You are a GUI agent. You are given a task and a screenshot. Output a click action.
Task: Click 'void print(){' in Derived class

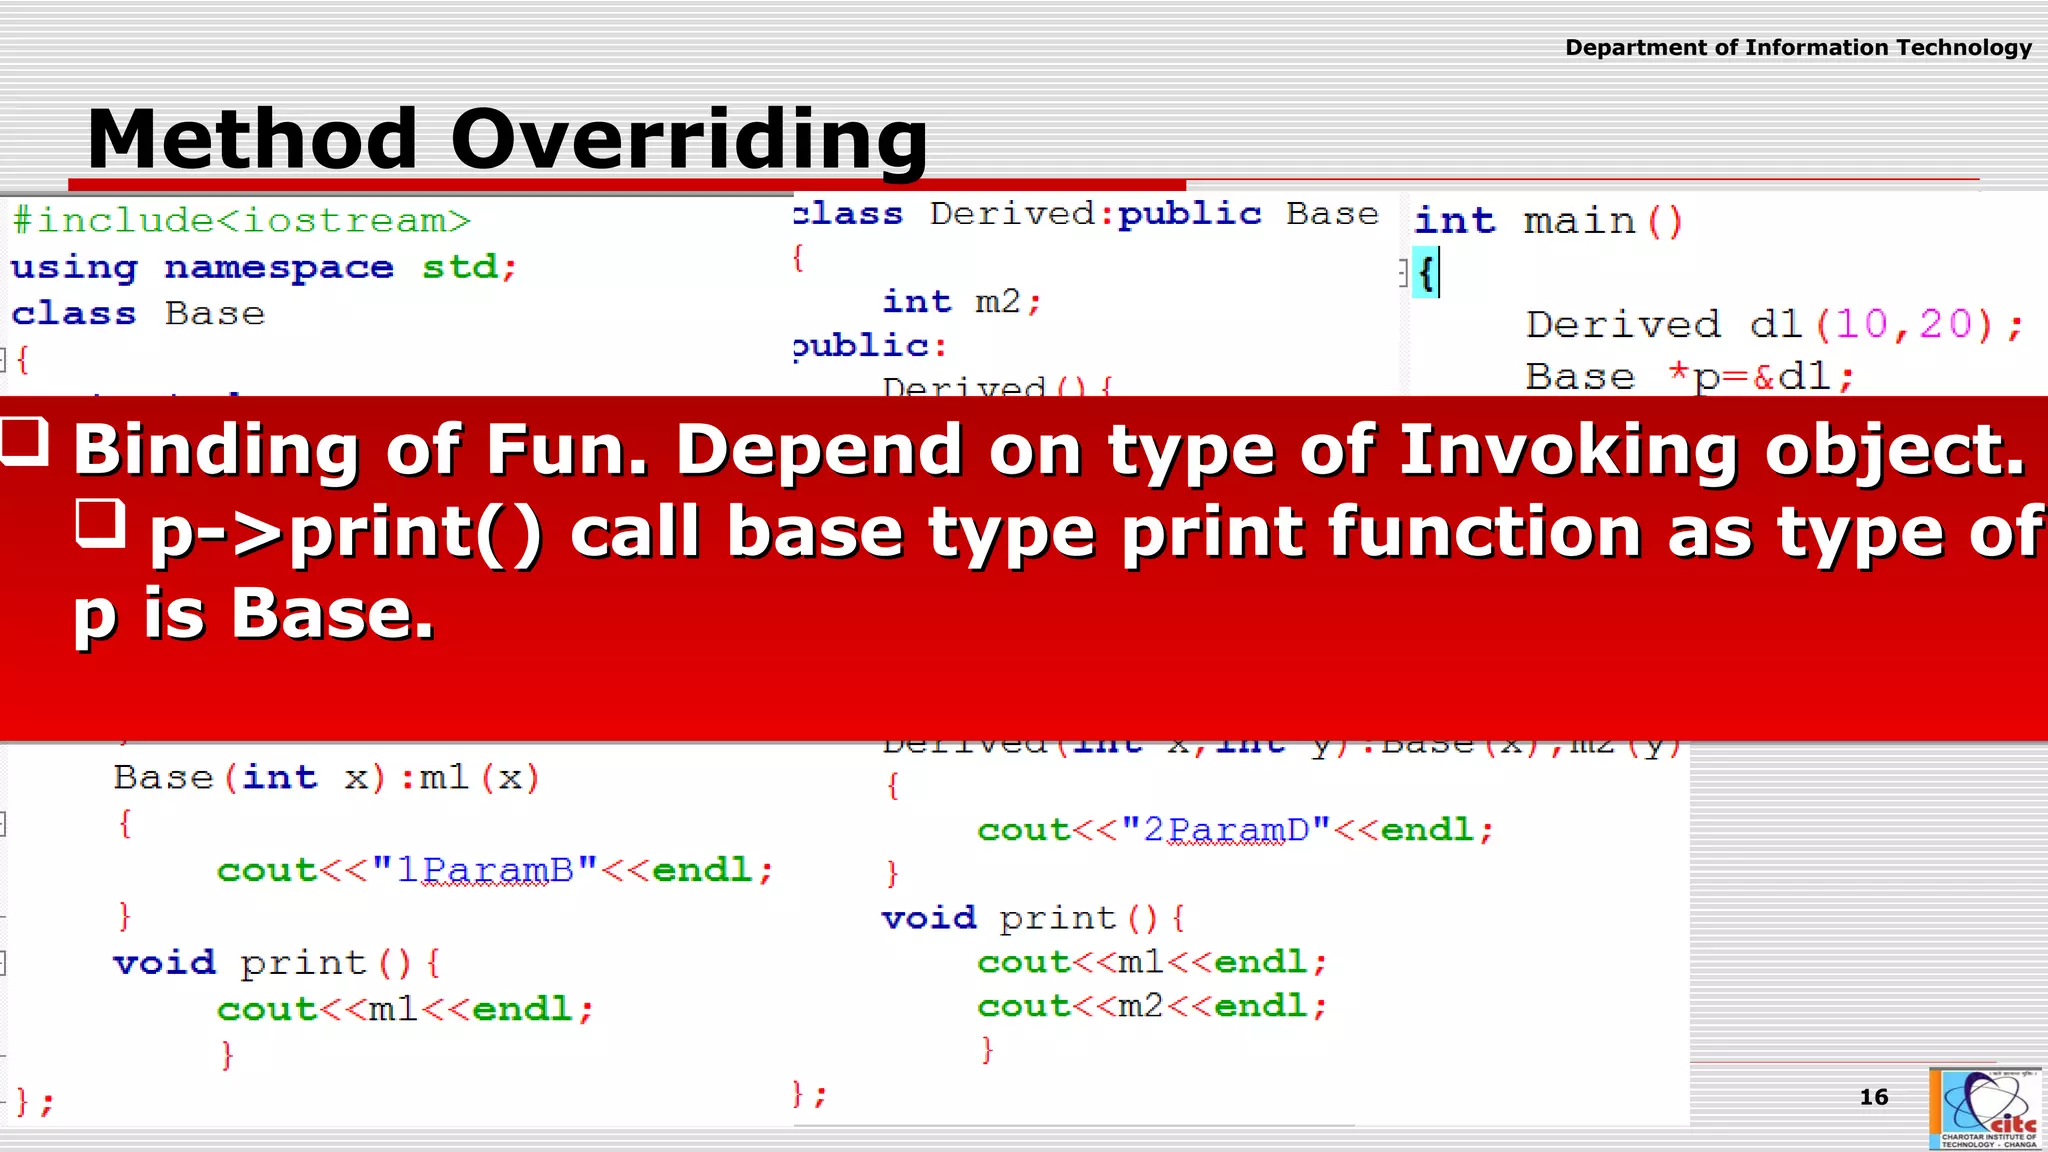(x=1034, y=918)
